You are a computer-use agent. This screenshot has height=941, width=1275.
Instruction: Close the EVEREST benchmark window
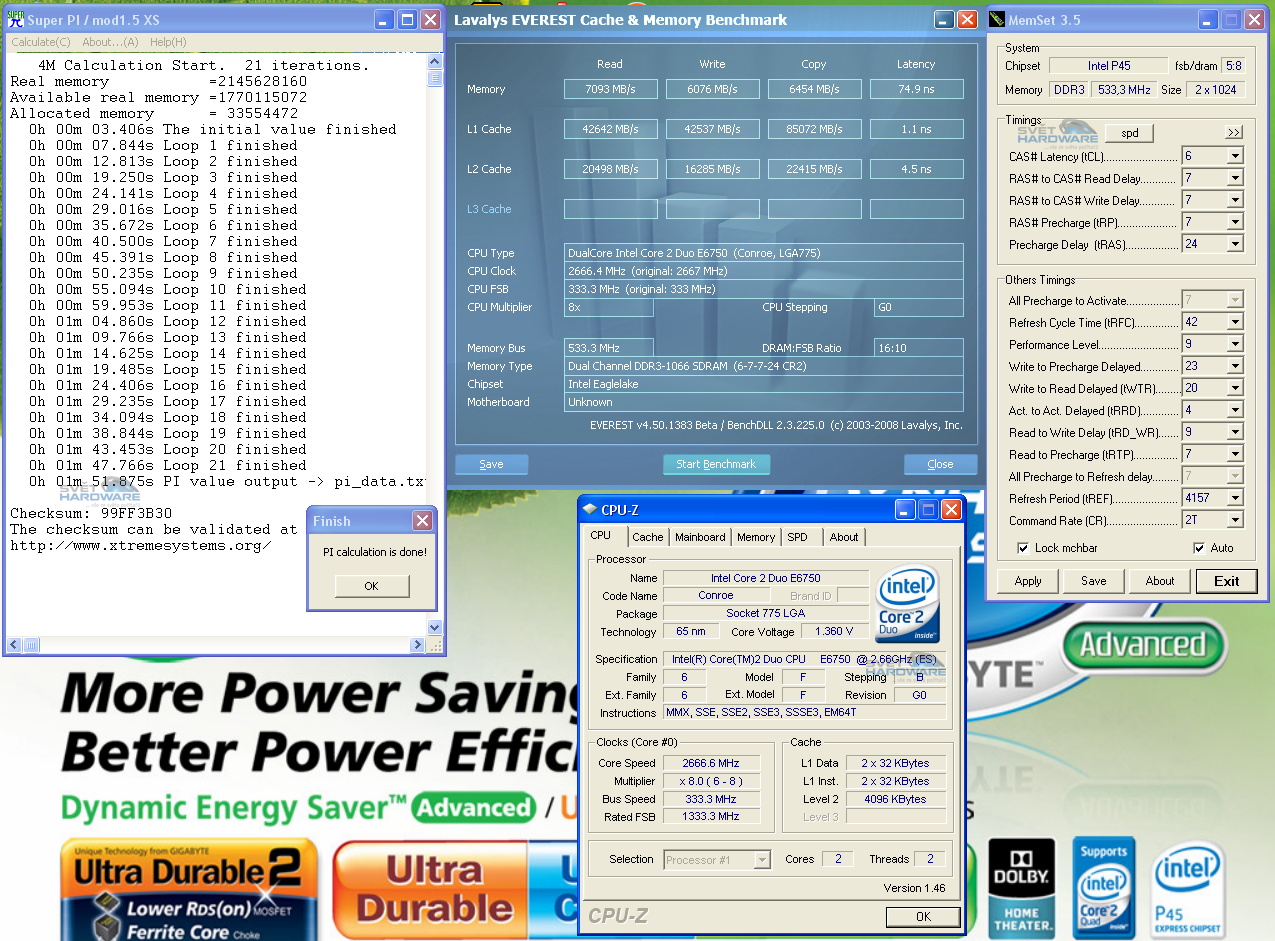(x=966, y=20)
